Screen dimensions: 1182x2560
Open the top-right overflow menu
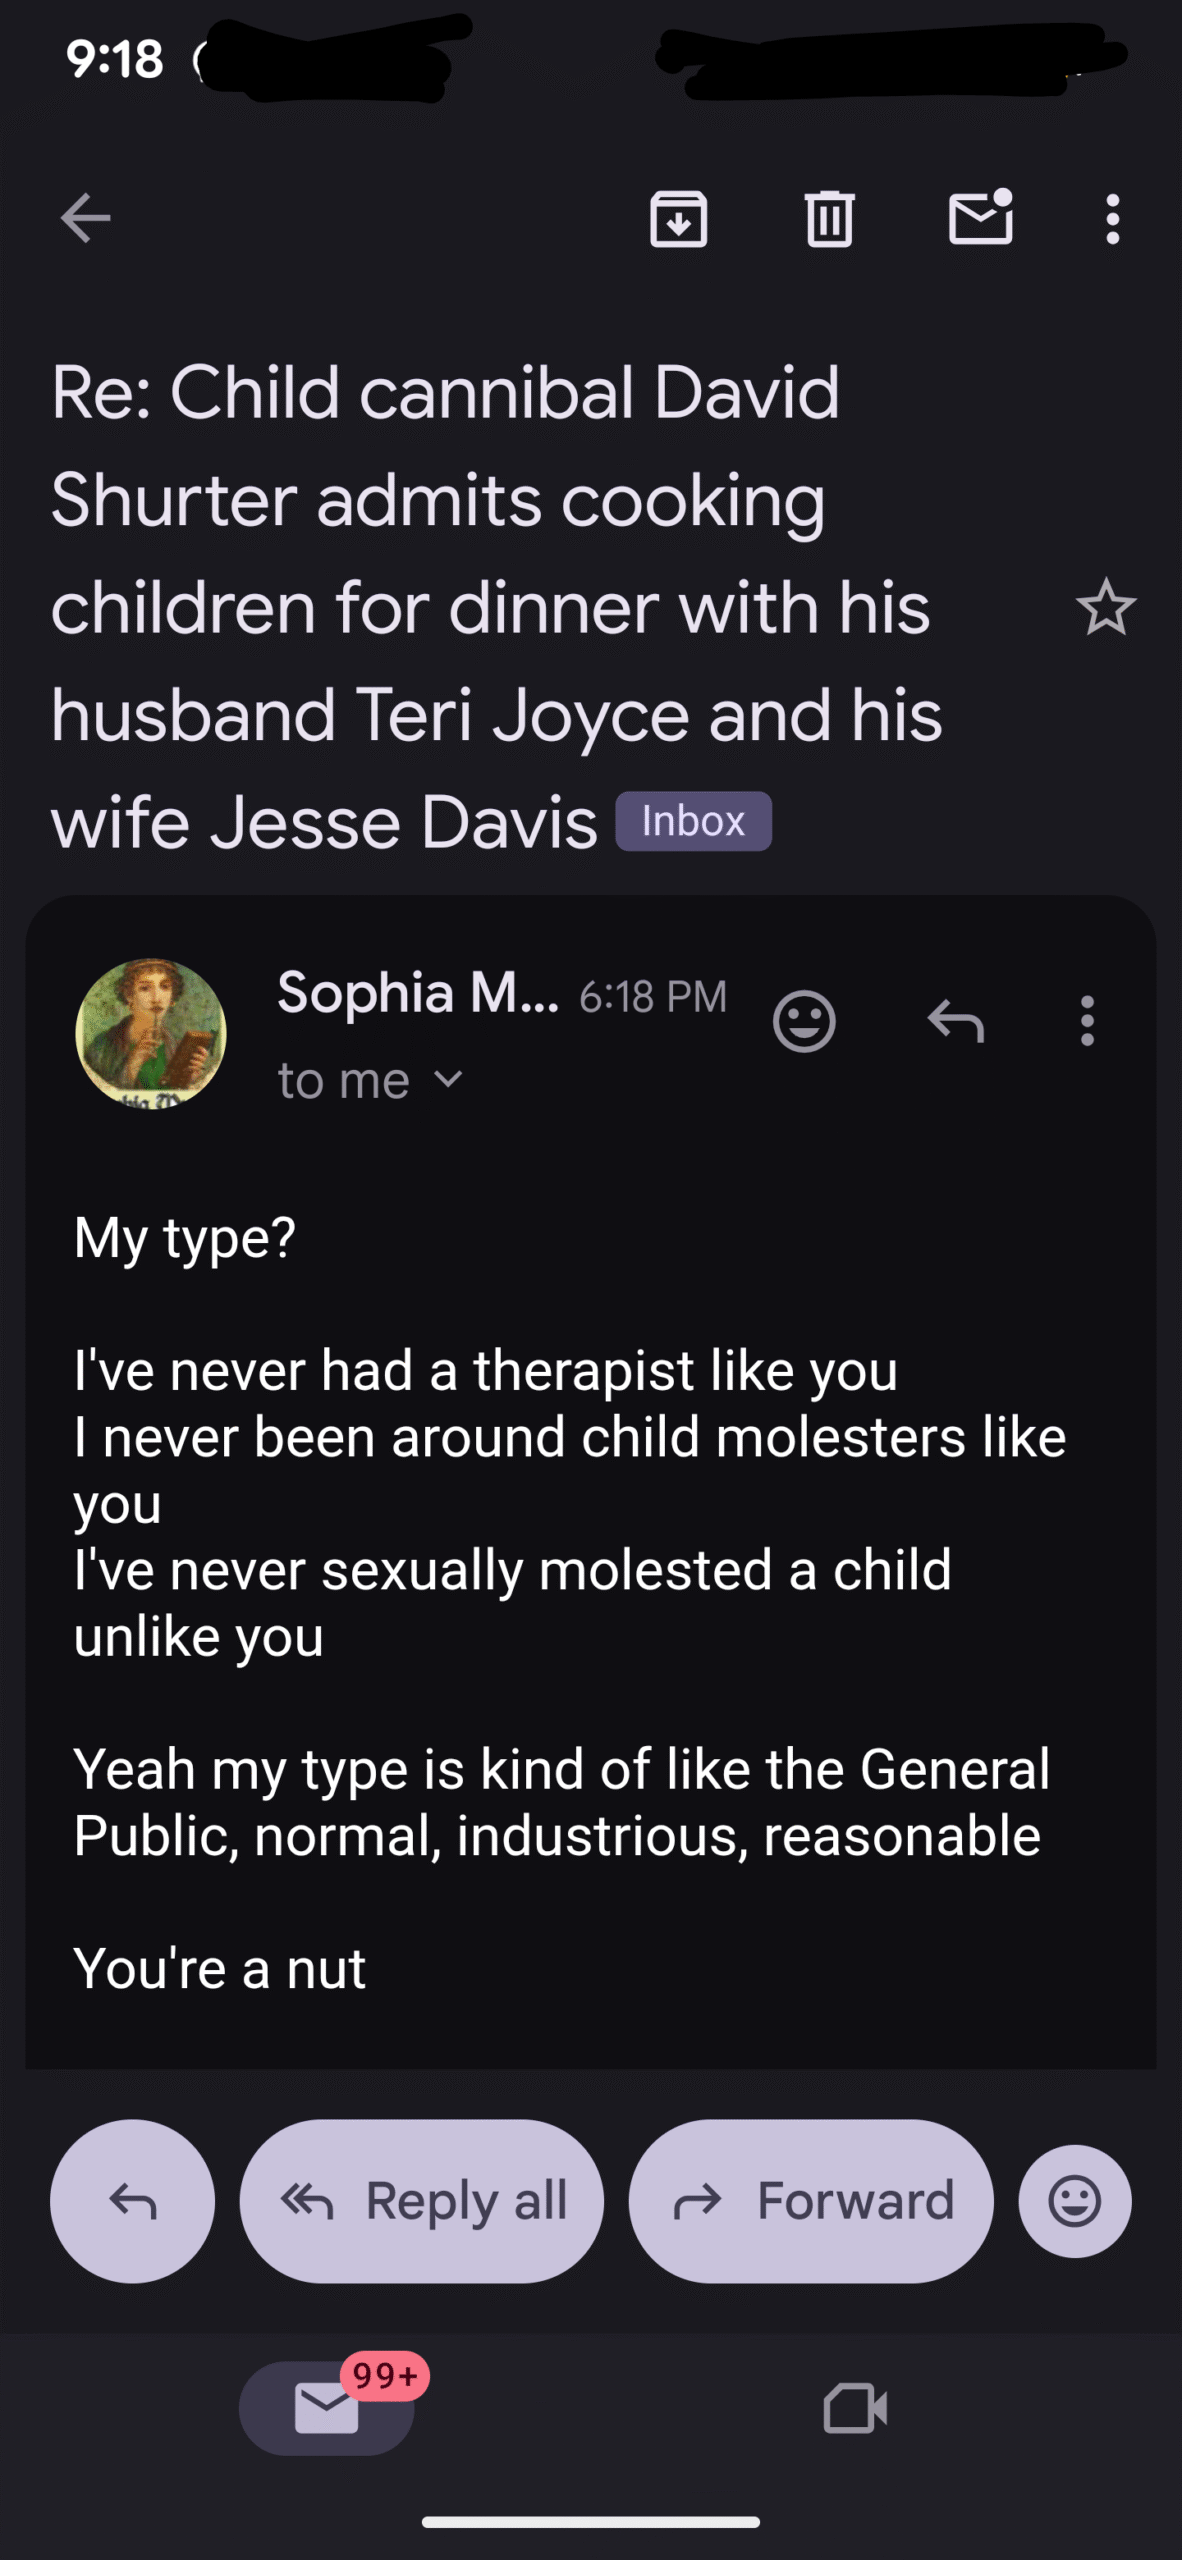pyautogui.click(x=1112, y=218)
